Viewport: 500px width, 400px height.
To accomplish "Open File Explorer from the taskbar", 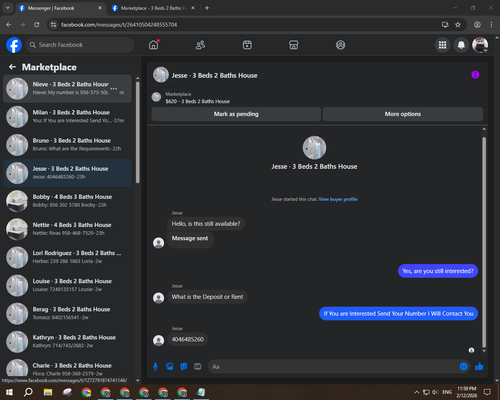I will pyautogui.click(x=48, y=392).
